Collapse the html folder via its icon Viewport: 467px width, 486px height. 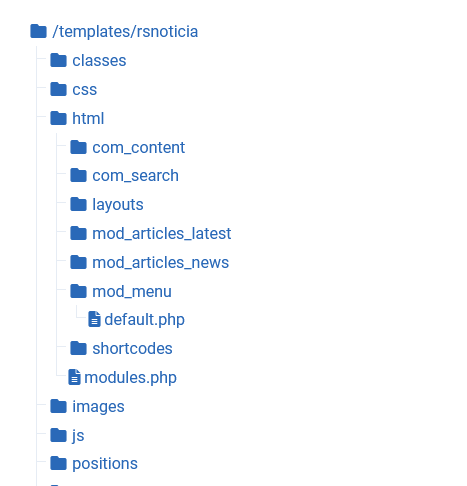(x=58, y=118)
